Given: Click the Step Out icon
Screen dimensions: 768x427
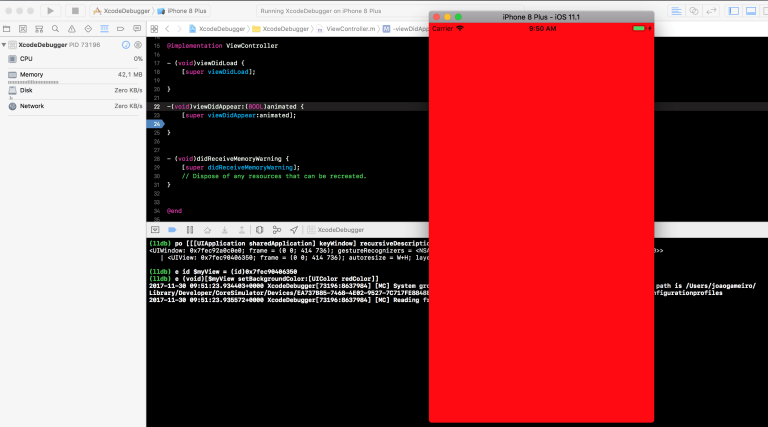Looking at the screenshot, I should point(242,230).
